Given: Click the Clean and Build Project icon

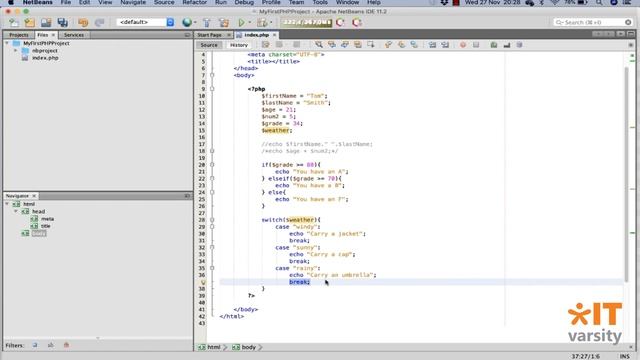Looking at the screenshot, I should pos(224,22).
